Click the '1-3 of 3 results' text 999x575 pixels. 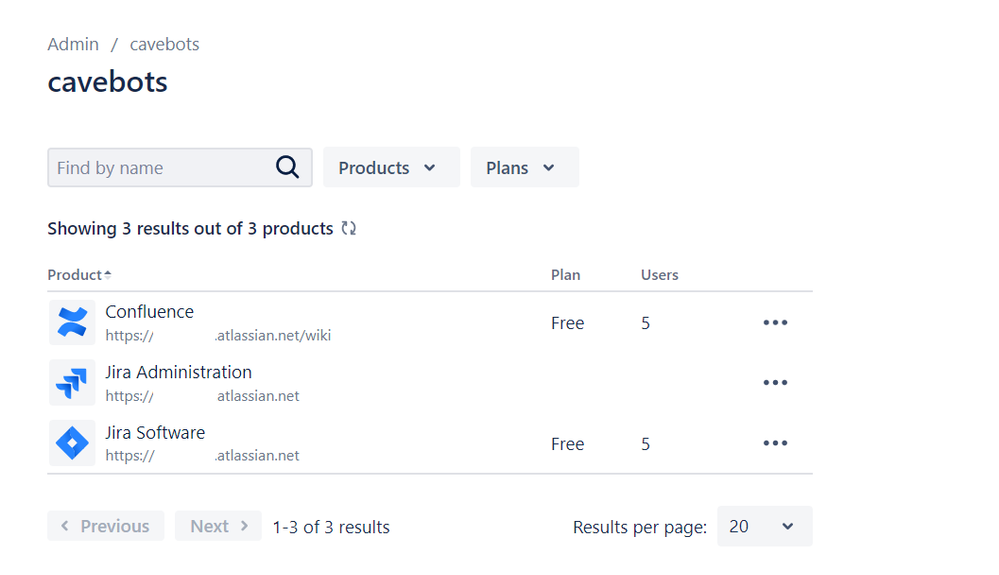(331, 527)
